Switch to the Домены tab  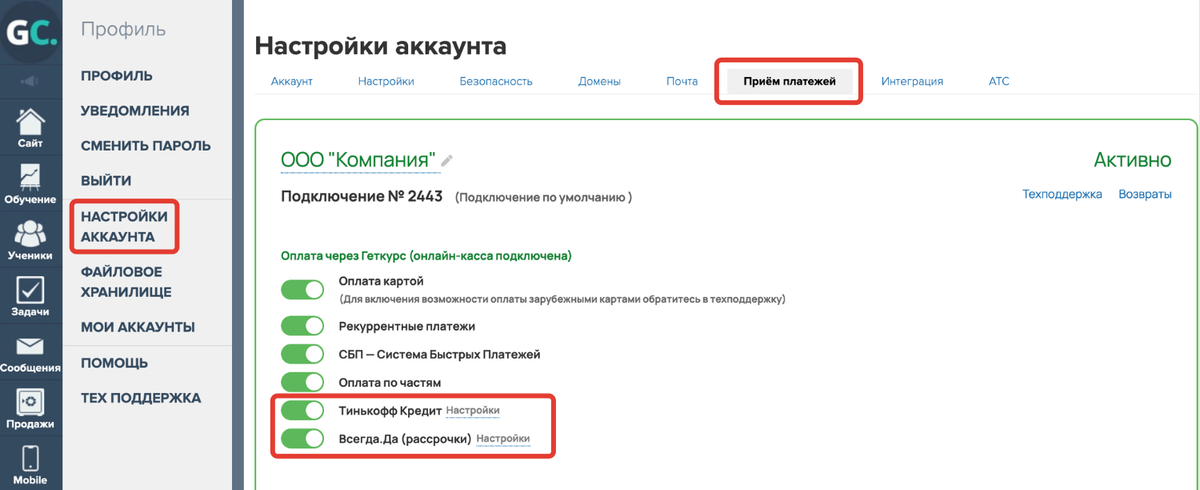point(599,81)
